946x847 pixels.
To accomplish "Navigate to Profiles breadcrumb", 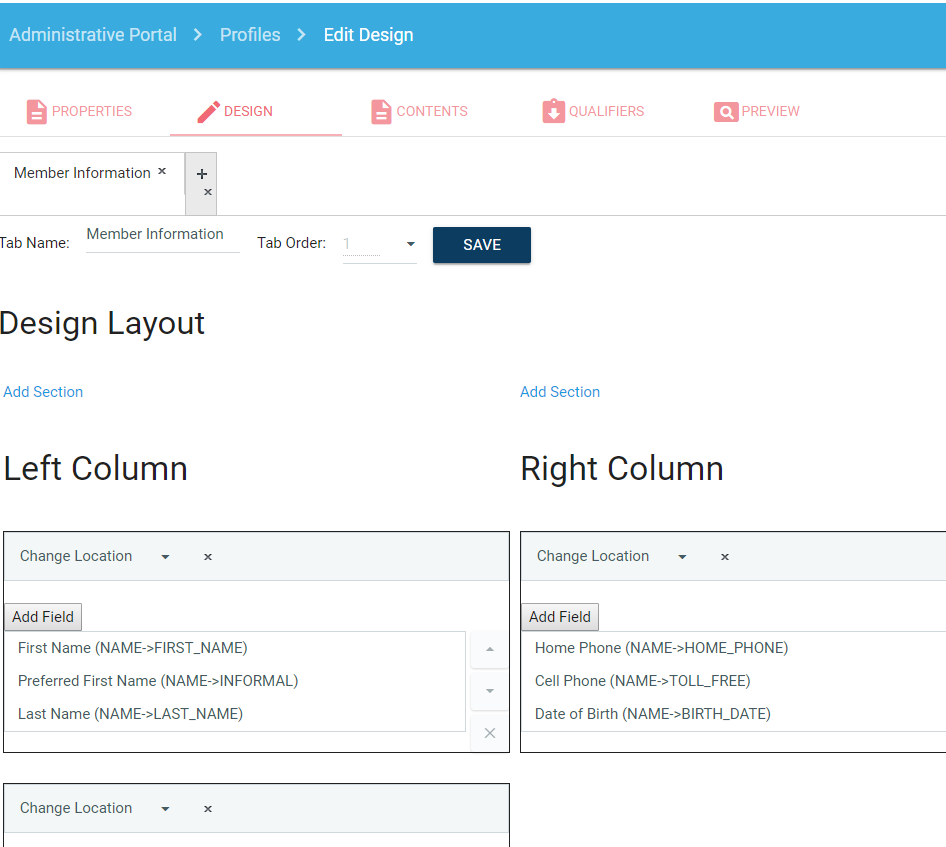I will 250,35.
